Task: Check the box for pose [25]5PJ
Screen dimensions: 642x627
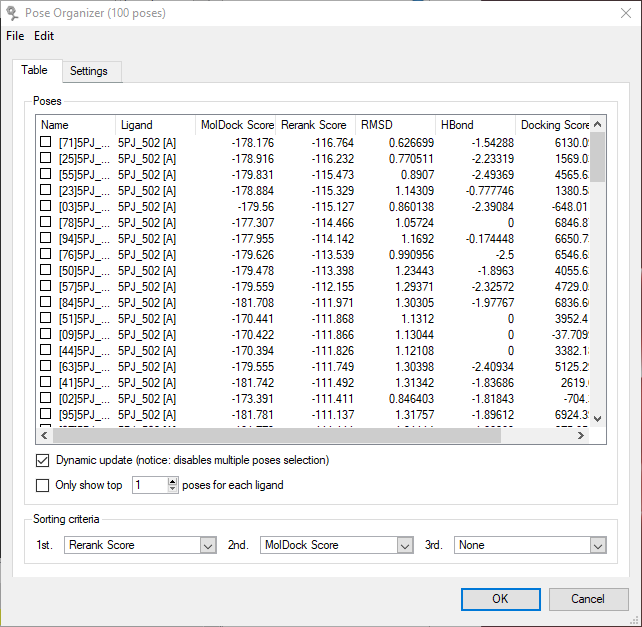Action: coord(45,158)
